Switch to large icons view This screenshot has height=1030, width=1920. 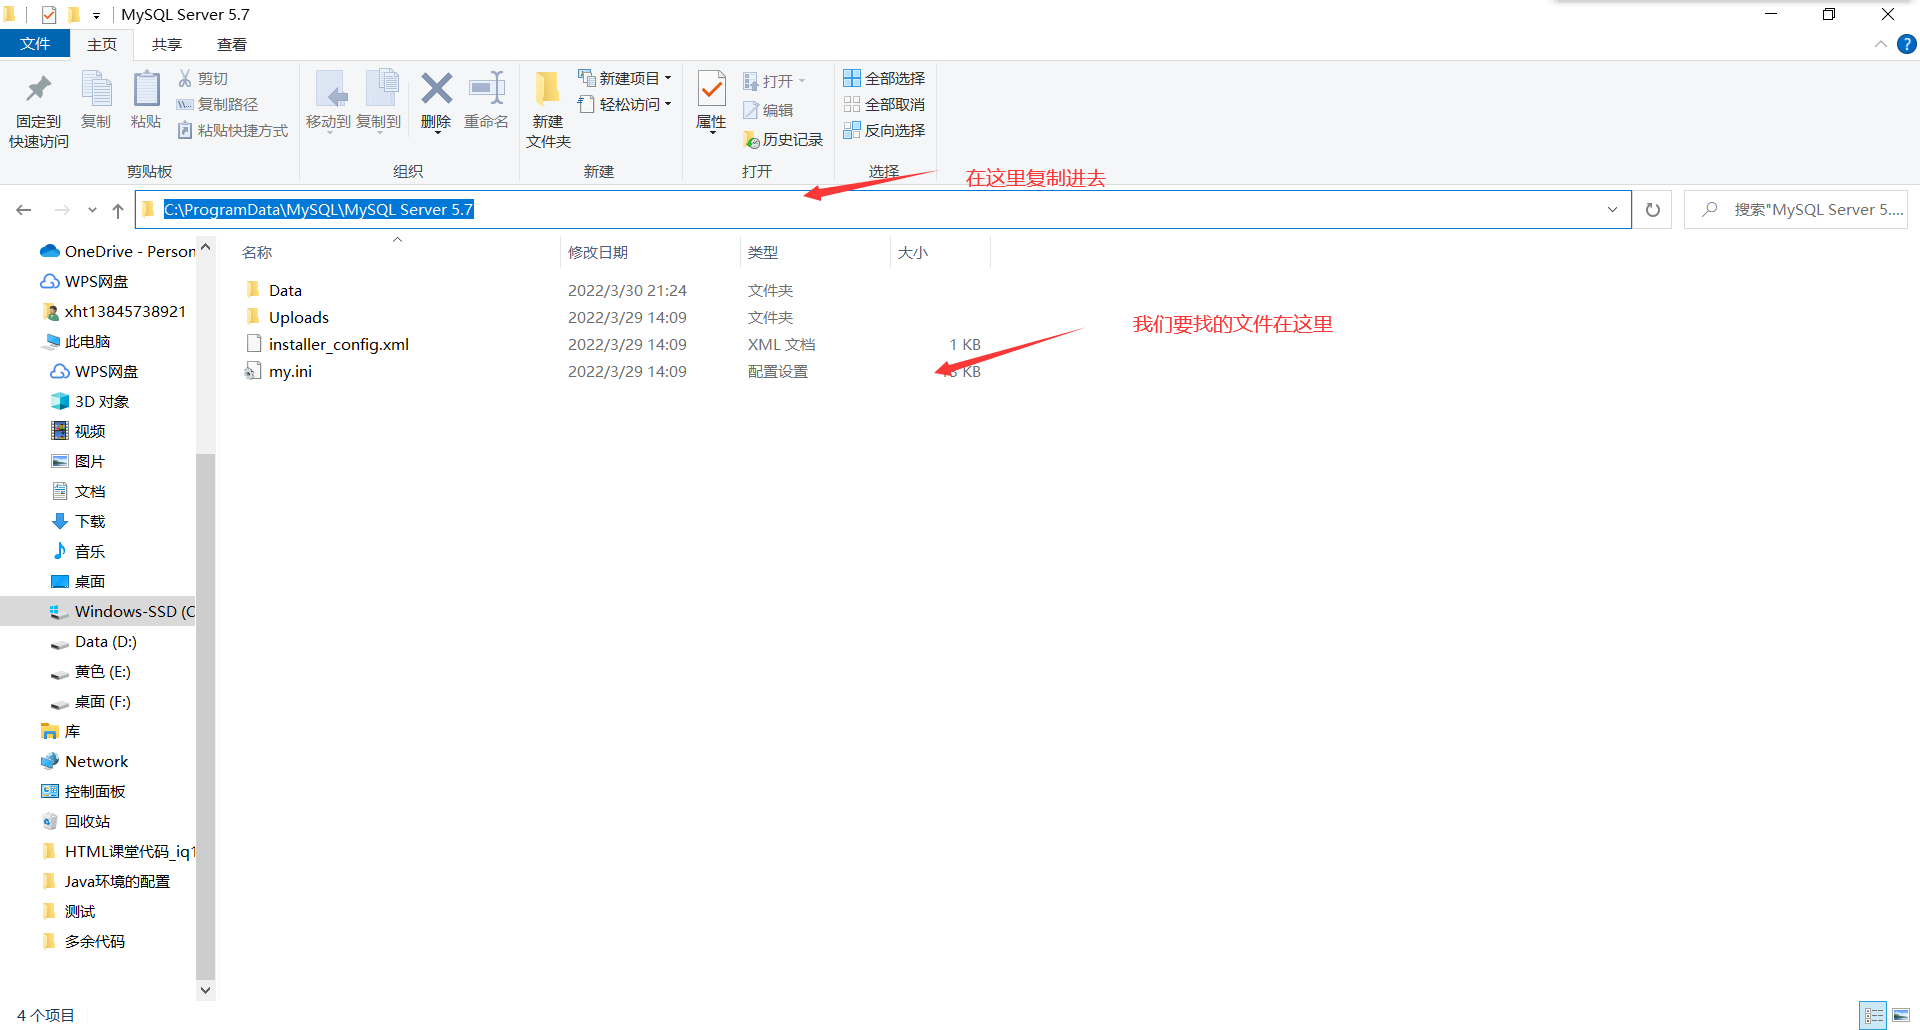[1901, 1015]
